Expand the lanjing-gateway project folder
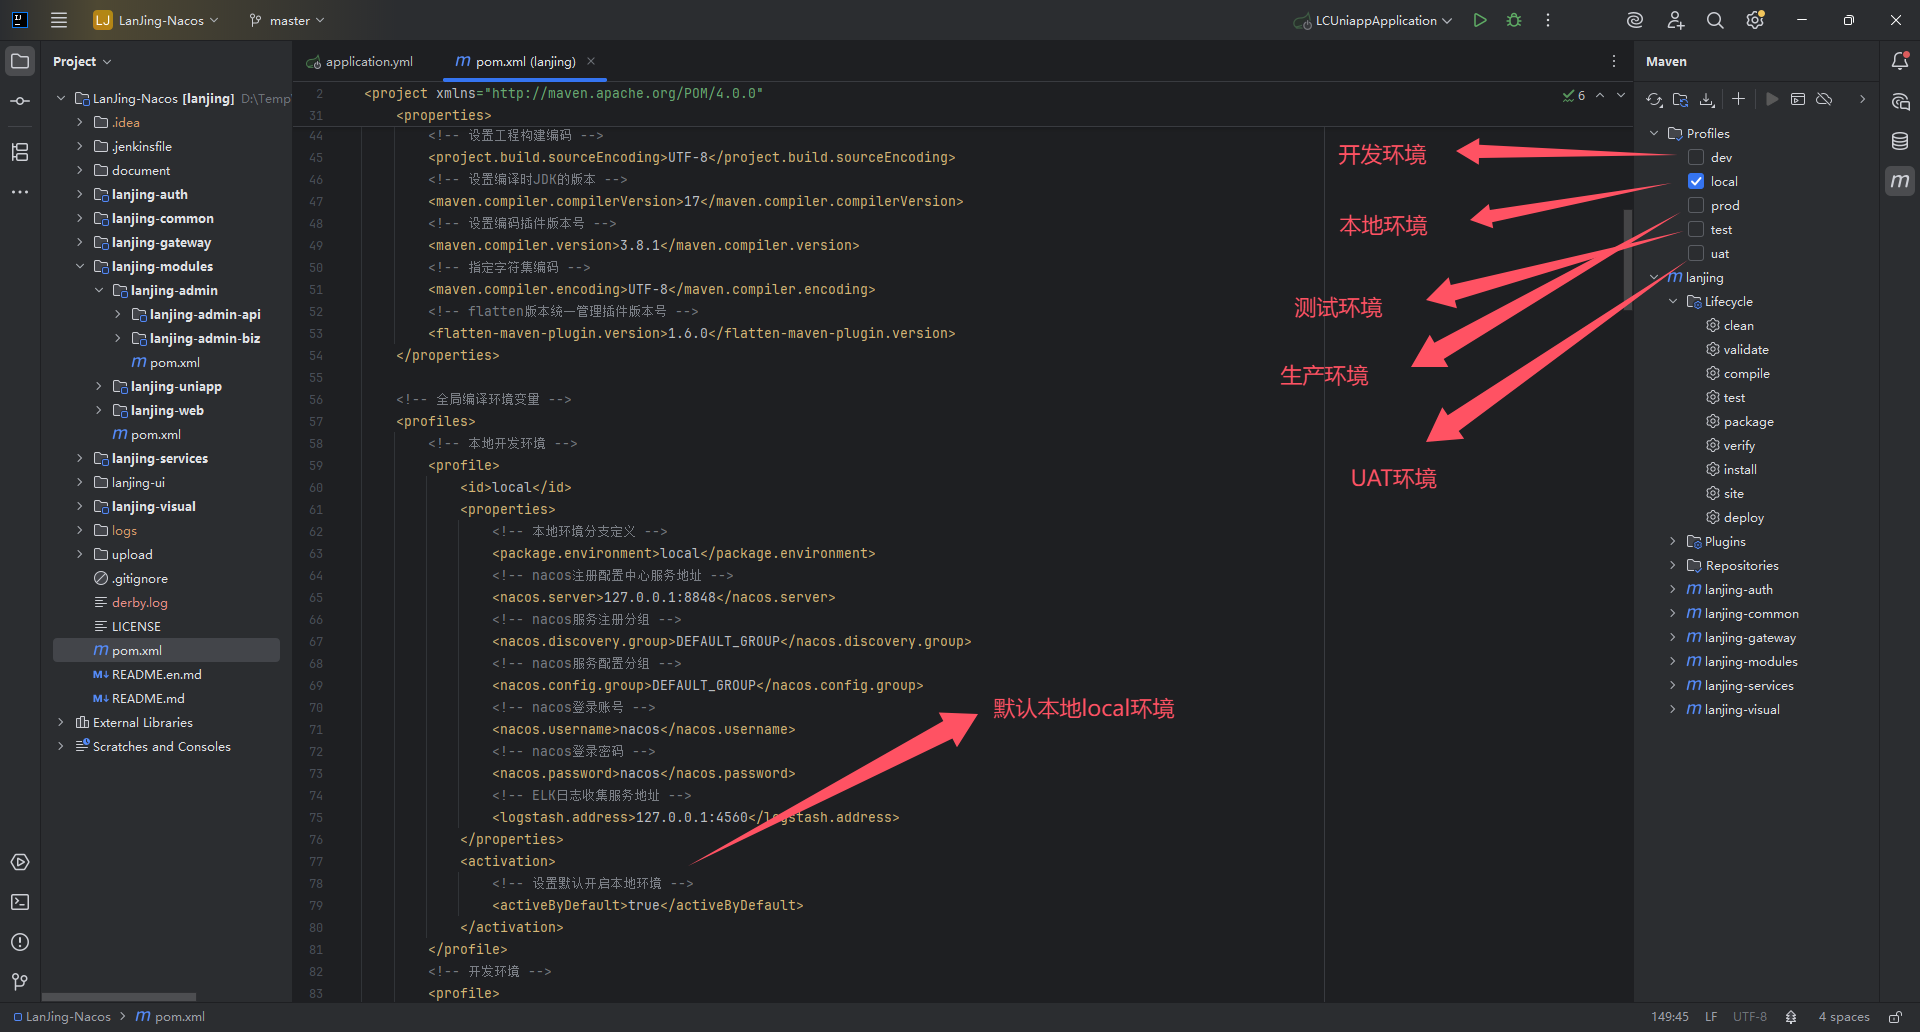 pyautogui.click(x=80, y=242)
